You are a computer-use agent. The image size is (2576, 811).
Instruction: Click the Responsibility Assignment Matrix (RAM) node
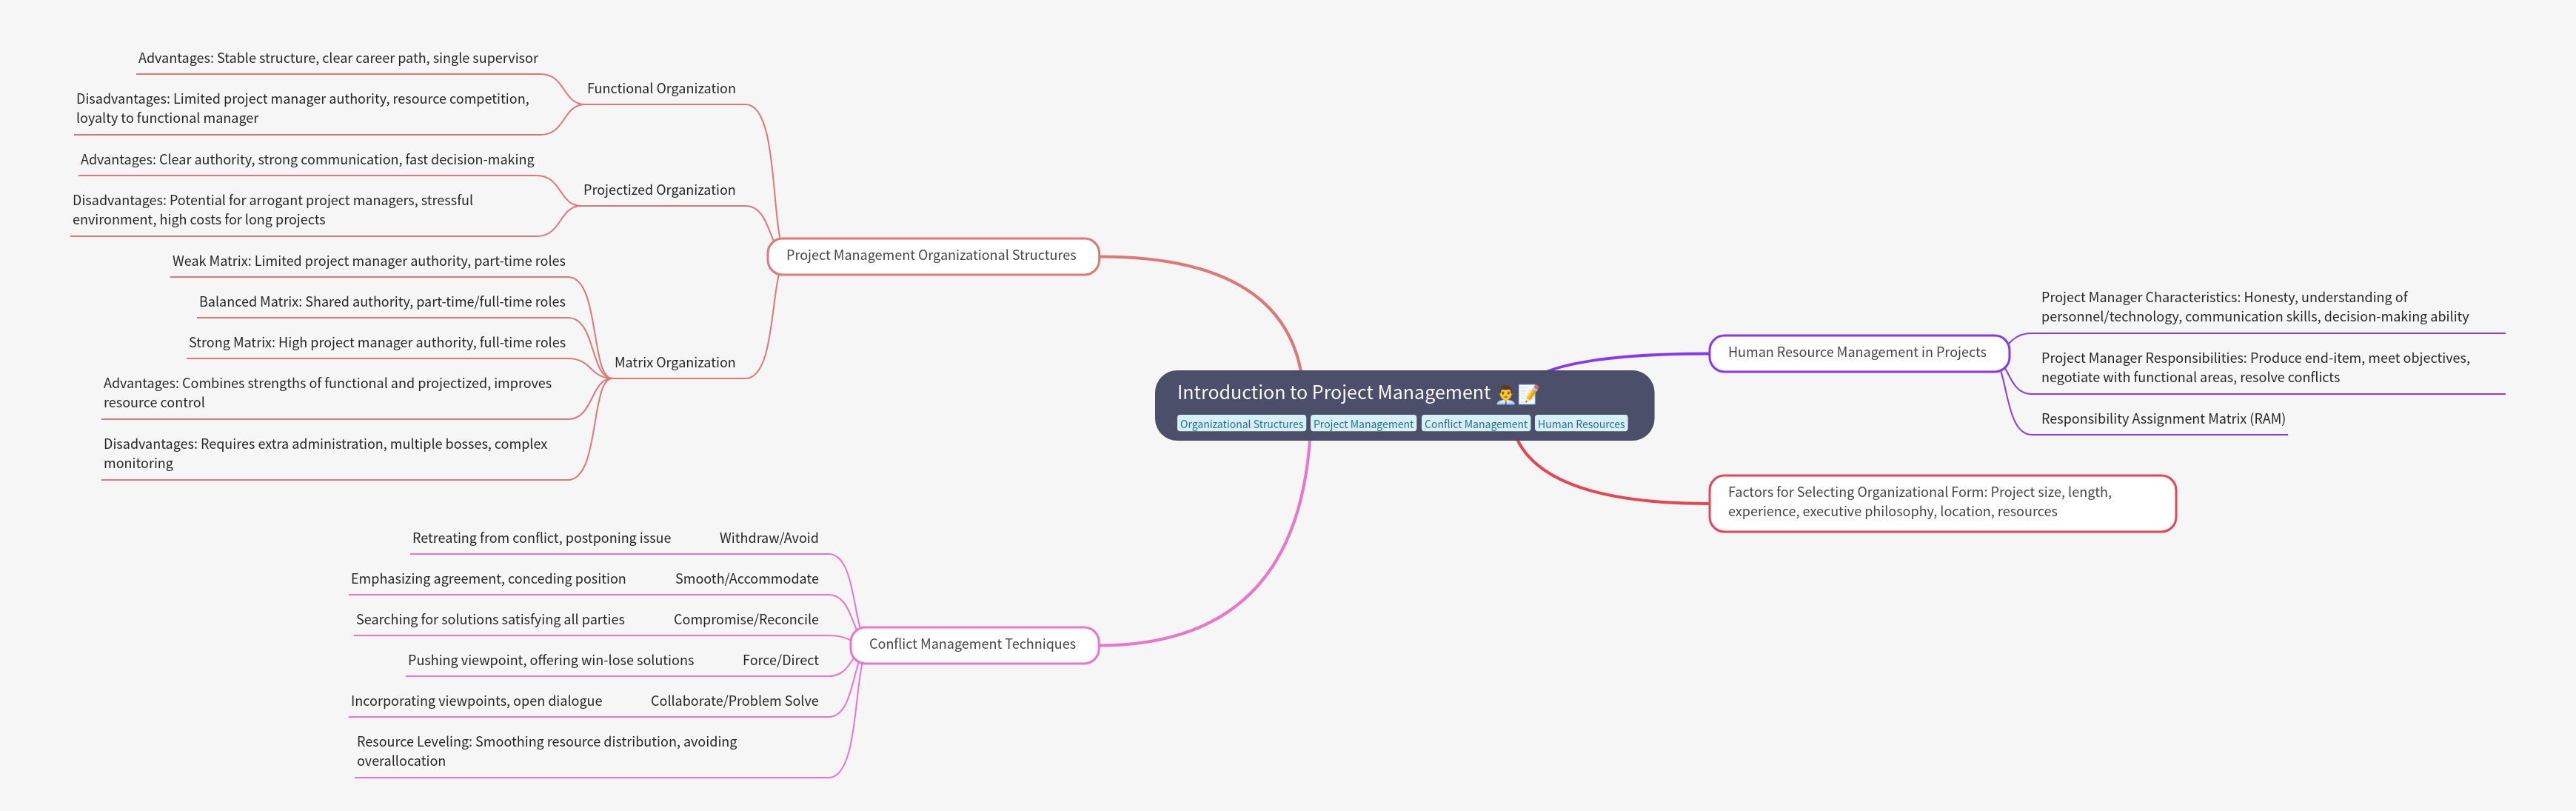2163,419
